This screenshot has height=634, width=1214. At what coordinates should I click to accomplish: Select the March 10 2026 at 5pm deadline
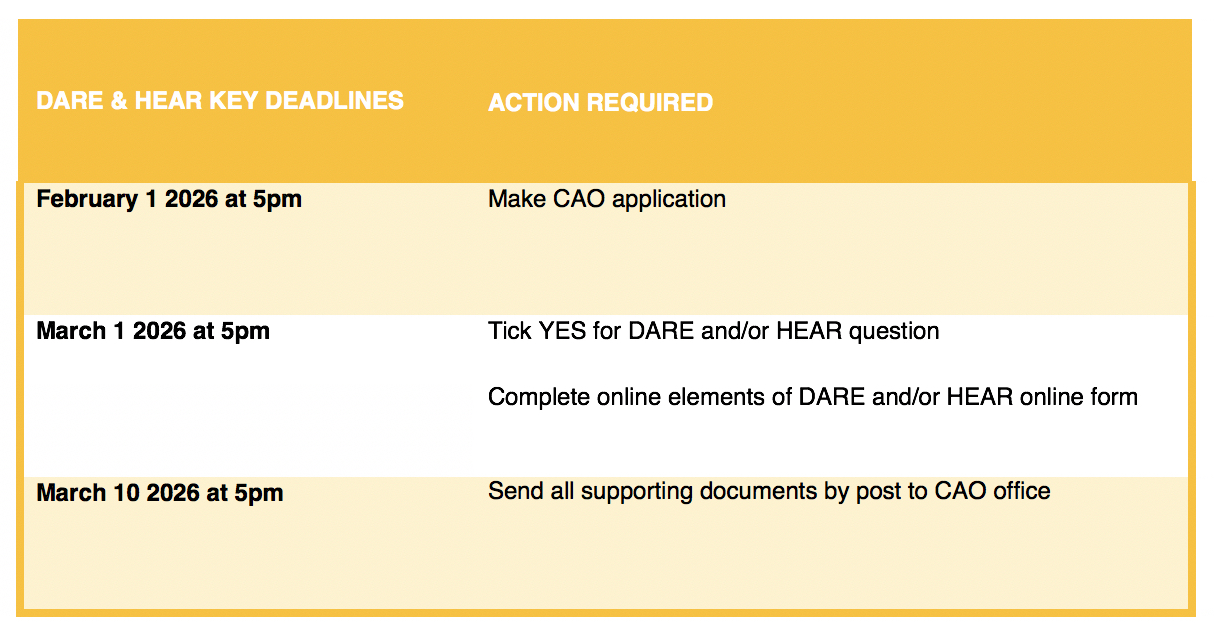click(x=160, y=493)
